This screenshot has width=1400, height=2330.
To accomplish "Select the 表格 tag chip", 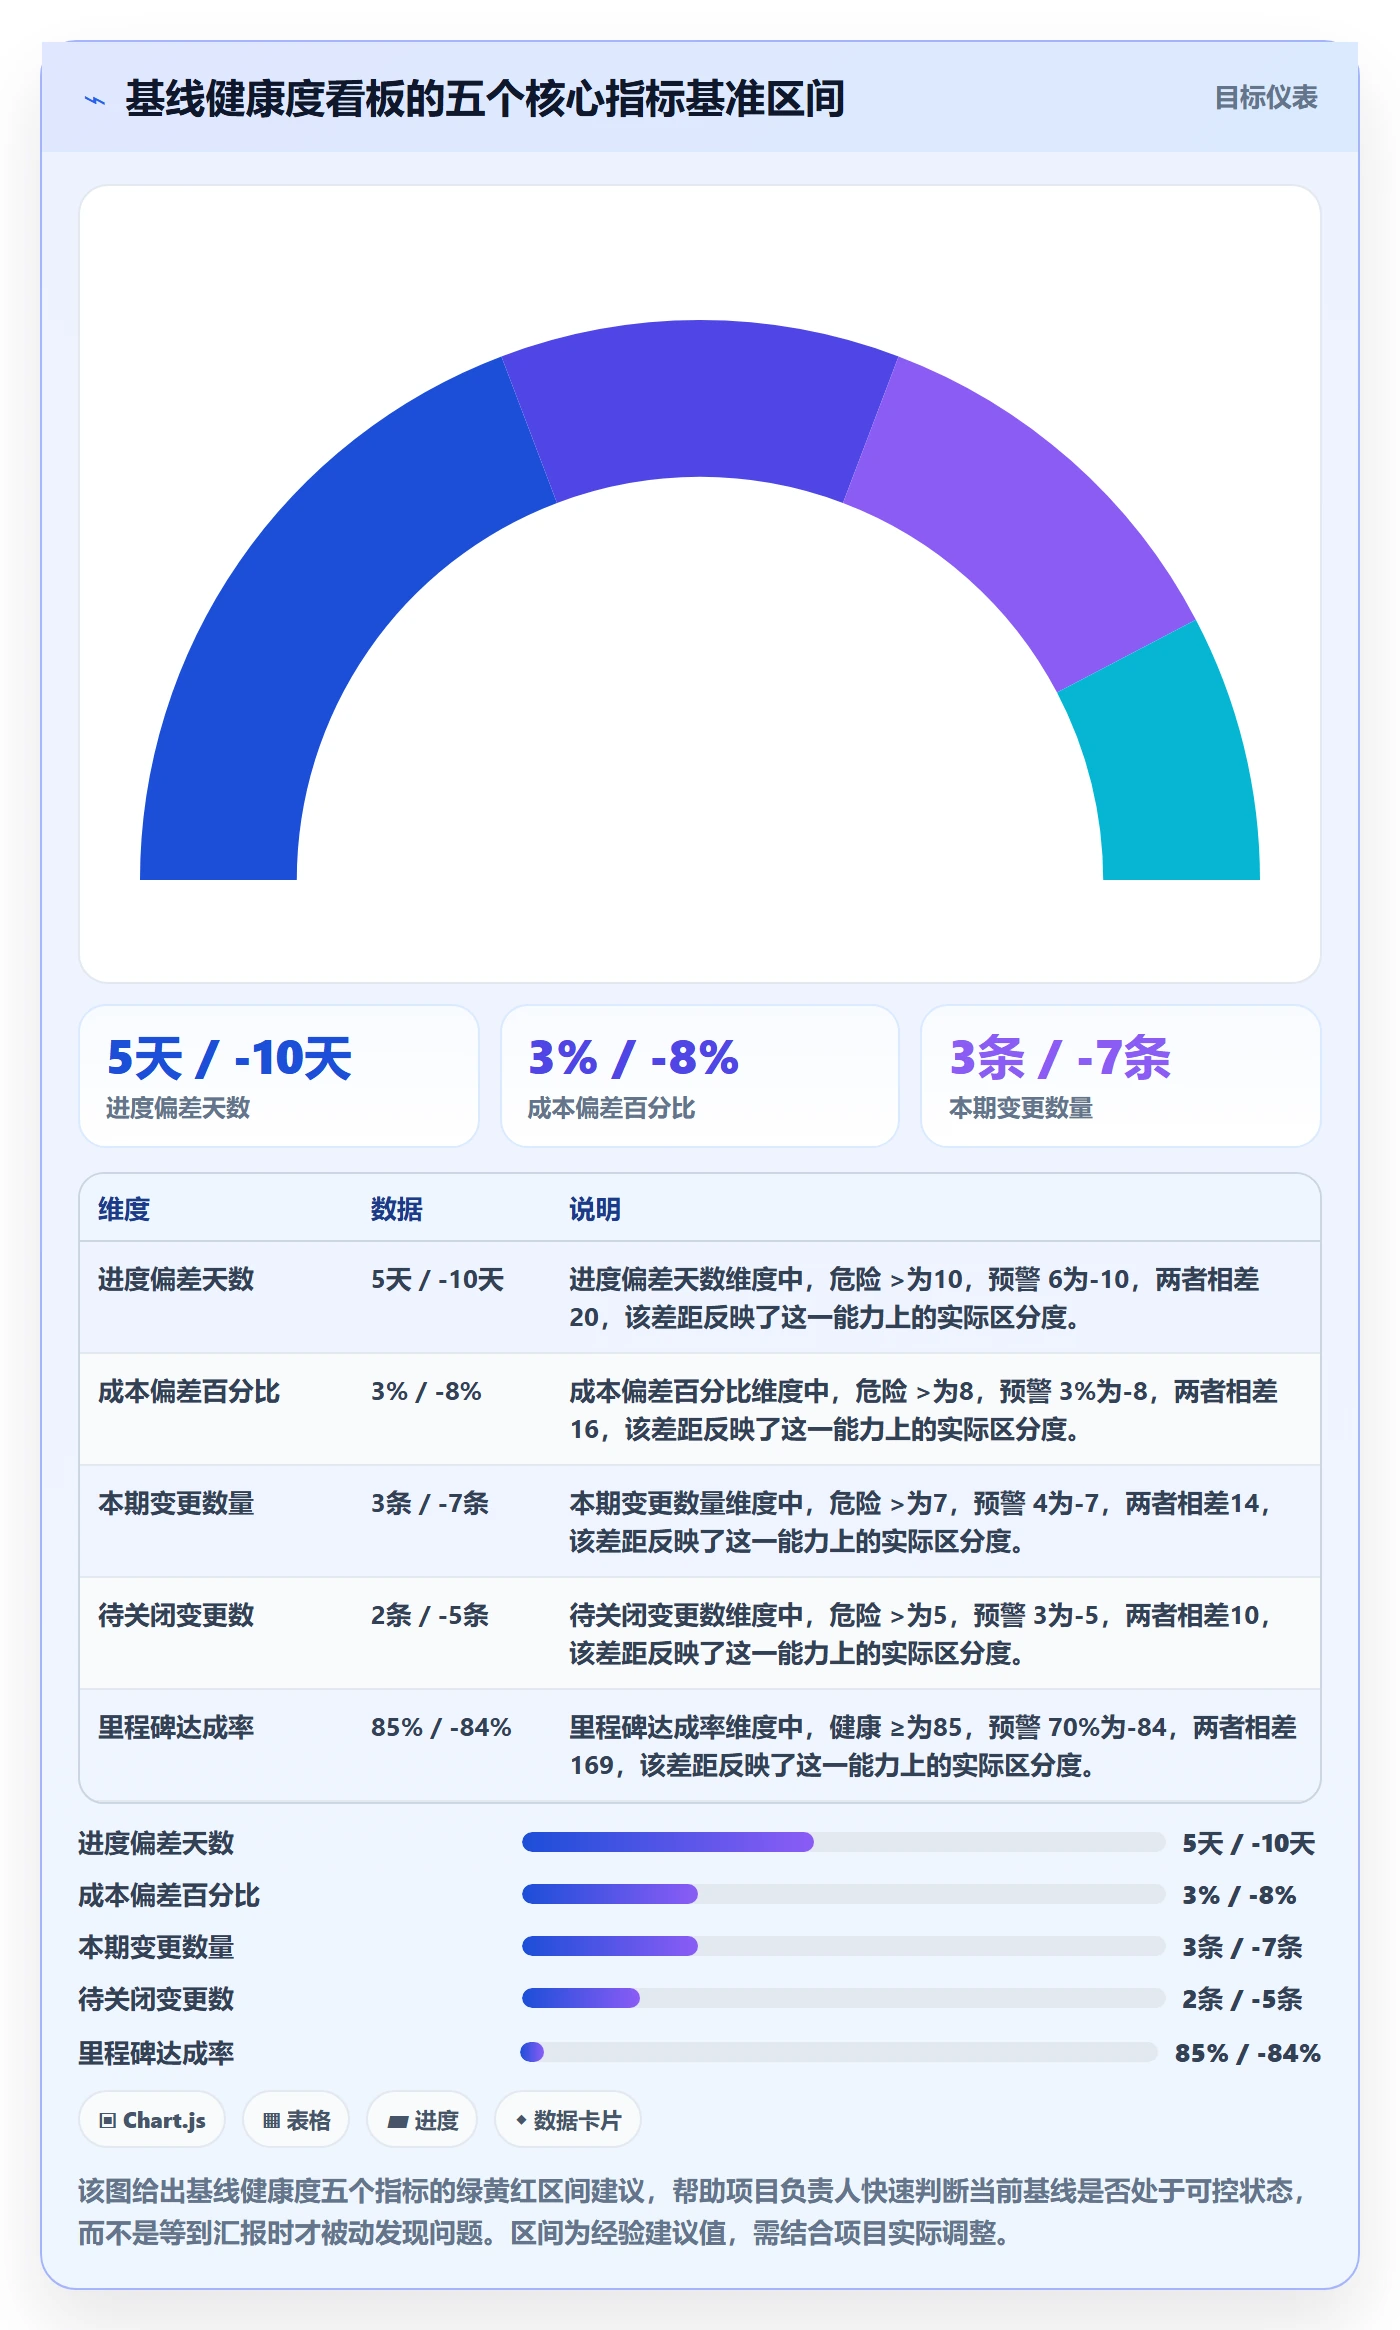I will (296, 2120).
